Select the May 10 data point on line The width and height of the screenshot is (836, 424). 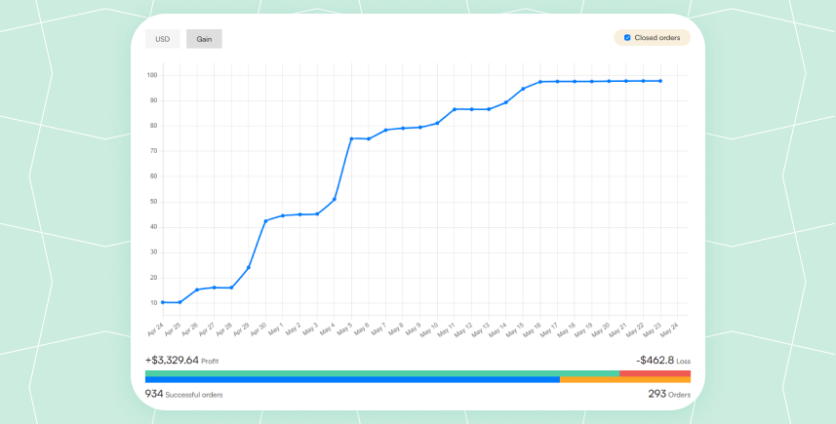[437, 123]
